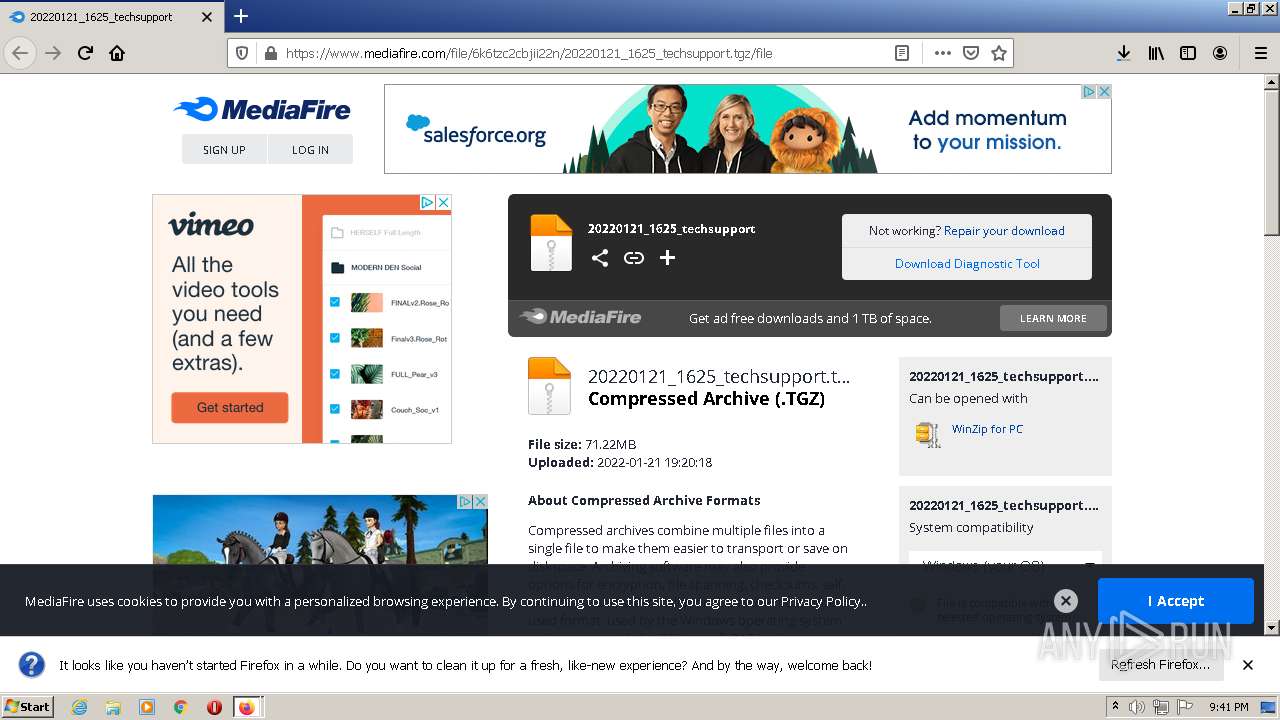Accept cookies with I Accept button
1280x720 pixels.
[1175, 601]
